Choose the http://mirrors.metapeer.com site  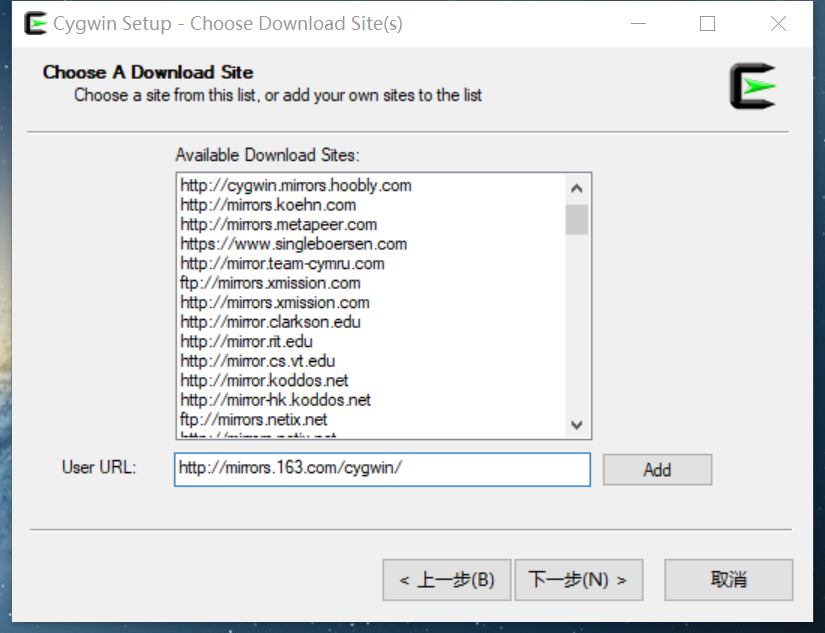coord(278,224)
